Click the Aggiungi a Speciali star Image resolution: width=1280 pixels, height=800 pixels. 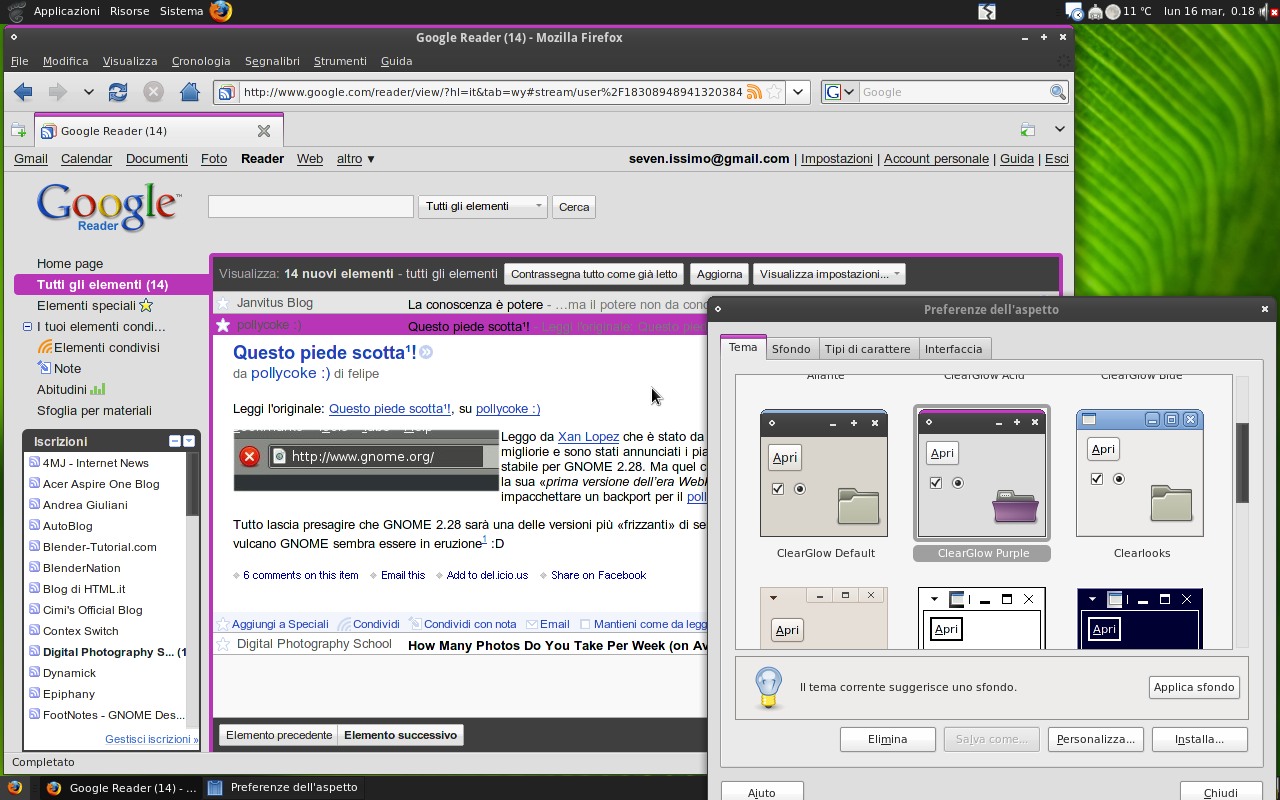224,624
